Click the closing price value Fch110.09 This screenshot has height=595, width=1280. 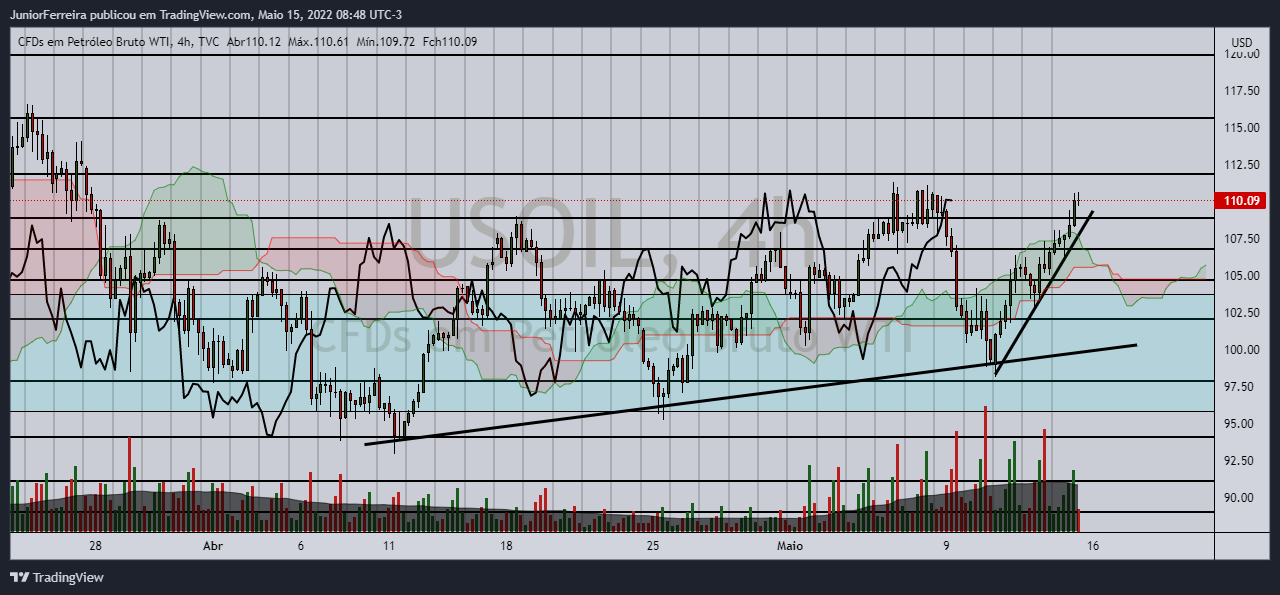coord(450,41)
